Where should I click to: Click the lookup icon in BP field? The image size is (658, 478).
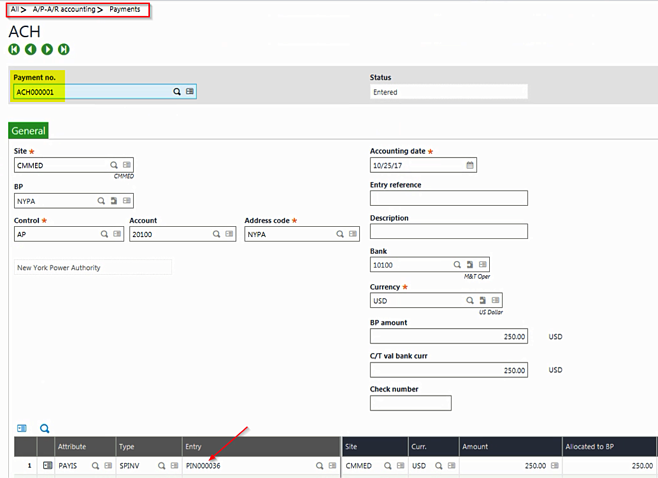(x=100, y=200)
